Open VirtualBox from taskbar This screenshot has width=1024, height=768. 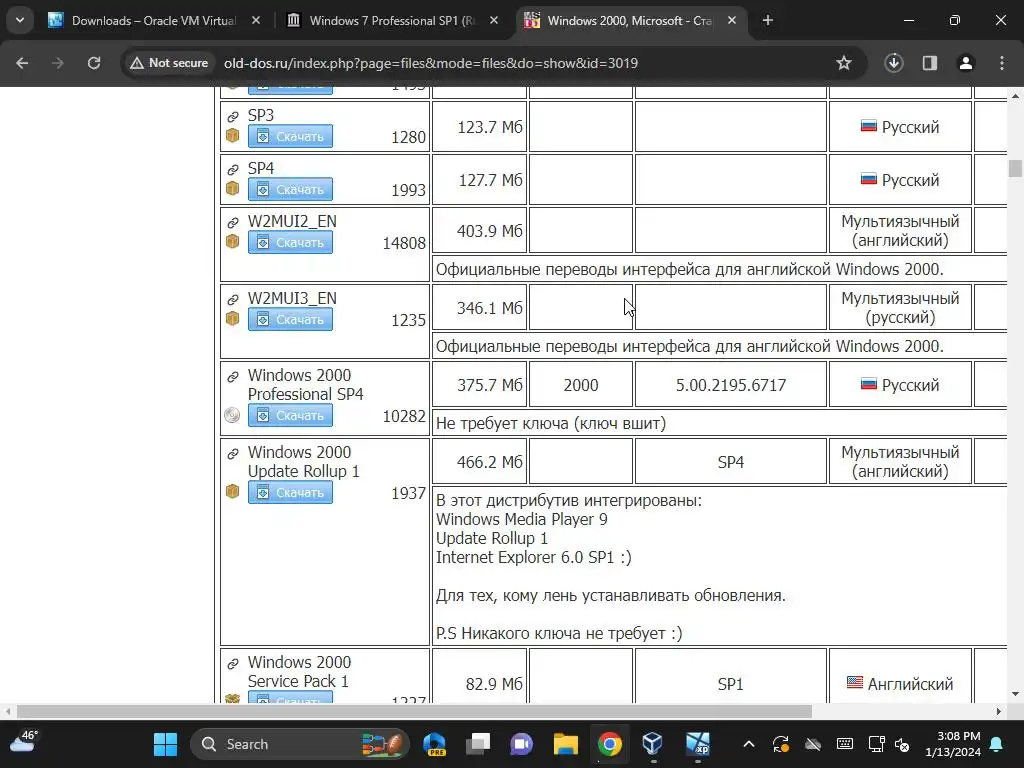652,744
